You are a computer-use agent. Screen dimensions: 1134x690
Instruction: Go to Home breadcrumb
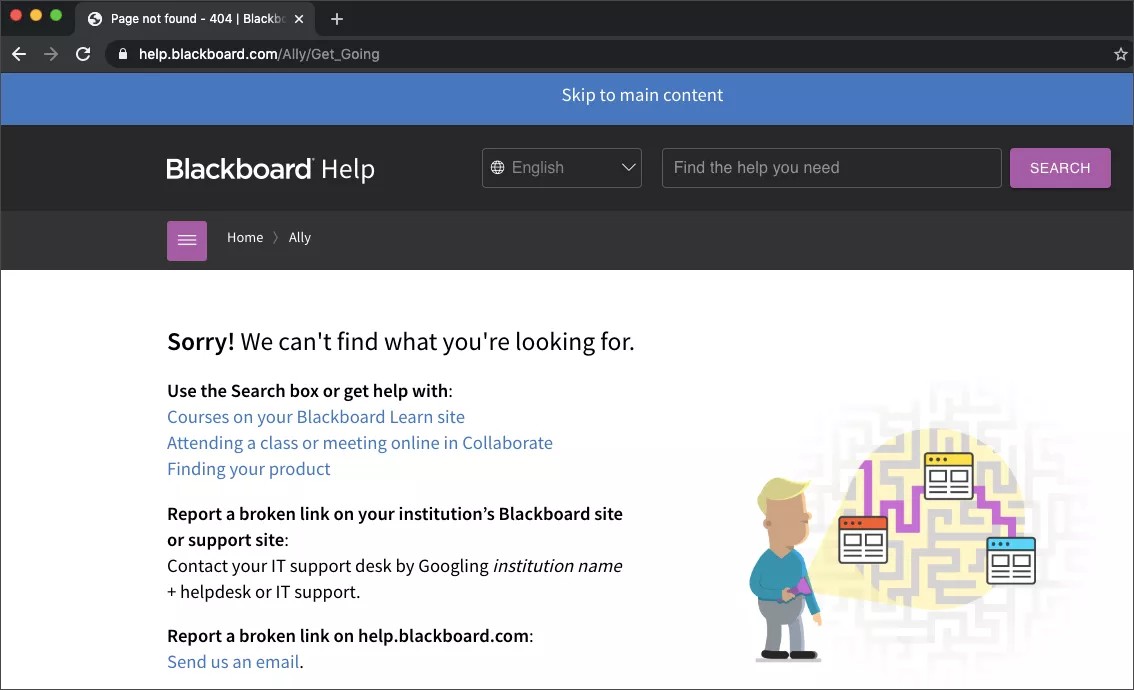245,238
